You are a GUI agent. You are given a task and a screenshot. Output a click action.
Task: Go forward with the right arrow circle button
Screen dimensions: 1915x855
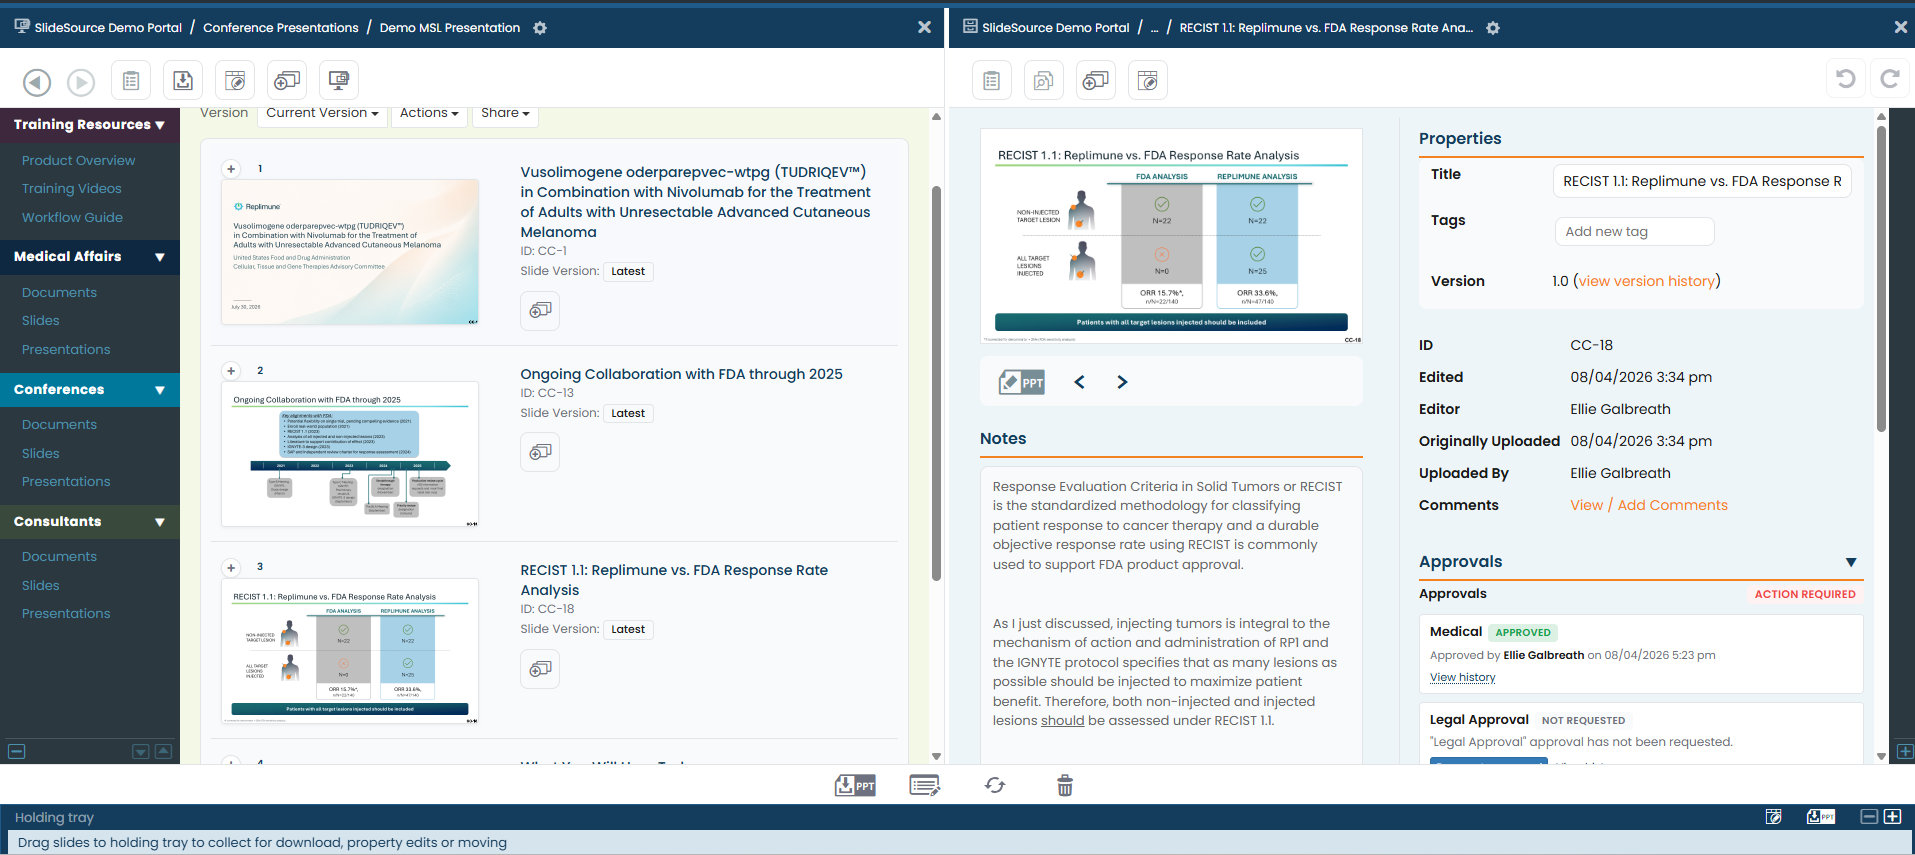tap(81, 82)
